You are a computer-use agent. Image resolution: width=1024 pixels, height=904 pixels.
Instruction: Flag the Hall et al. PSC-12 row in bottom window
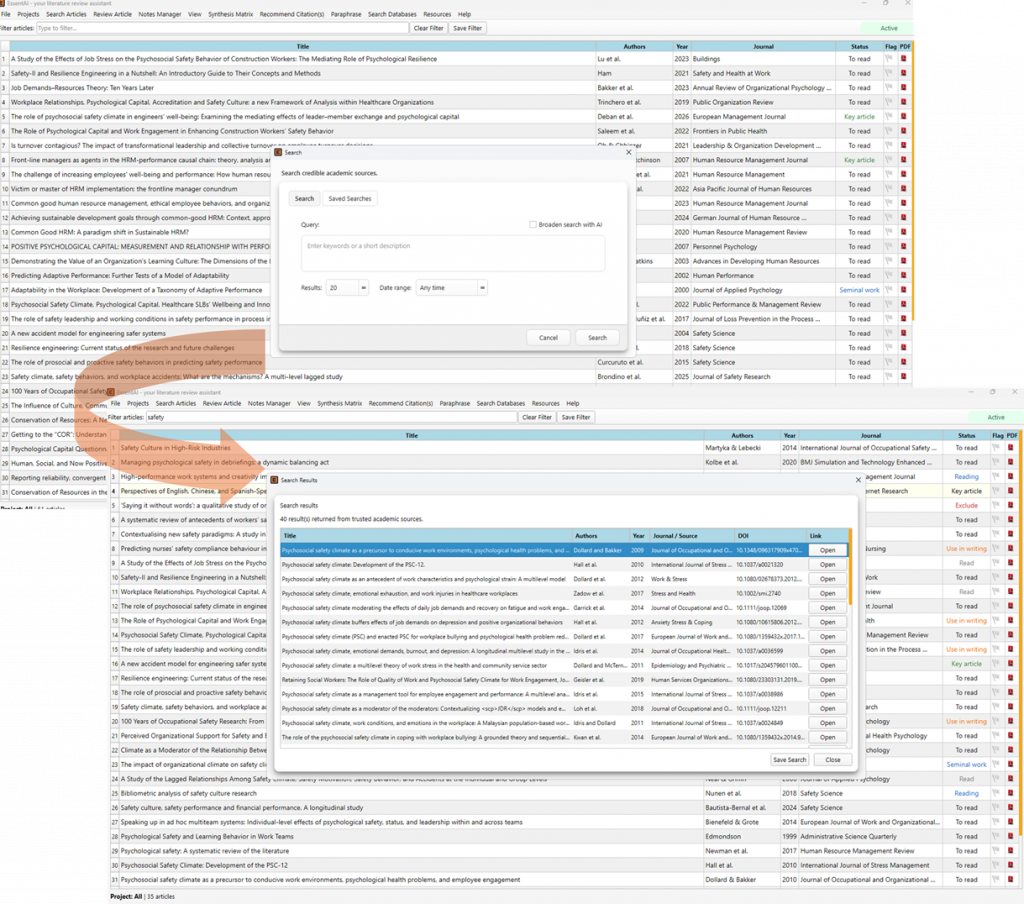click(x=996, y=865)
